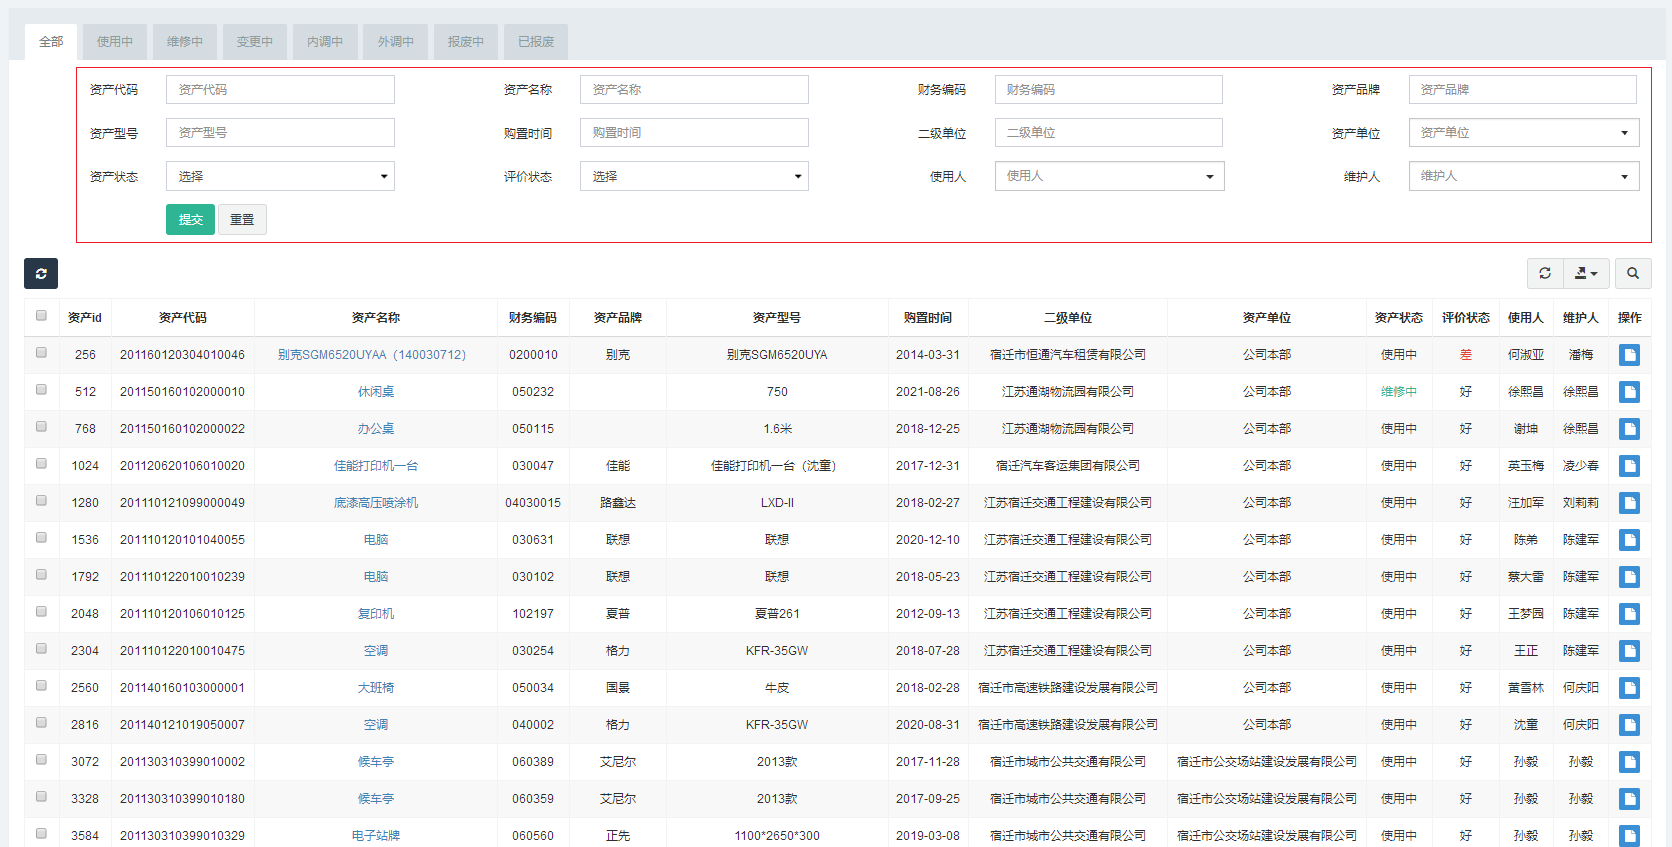
Task: Check the row checkbox for asset 512
Action: point(41,390)
